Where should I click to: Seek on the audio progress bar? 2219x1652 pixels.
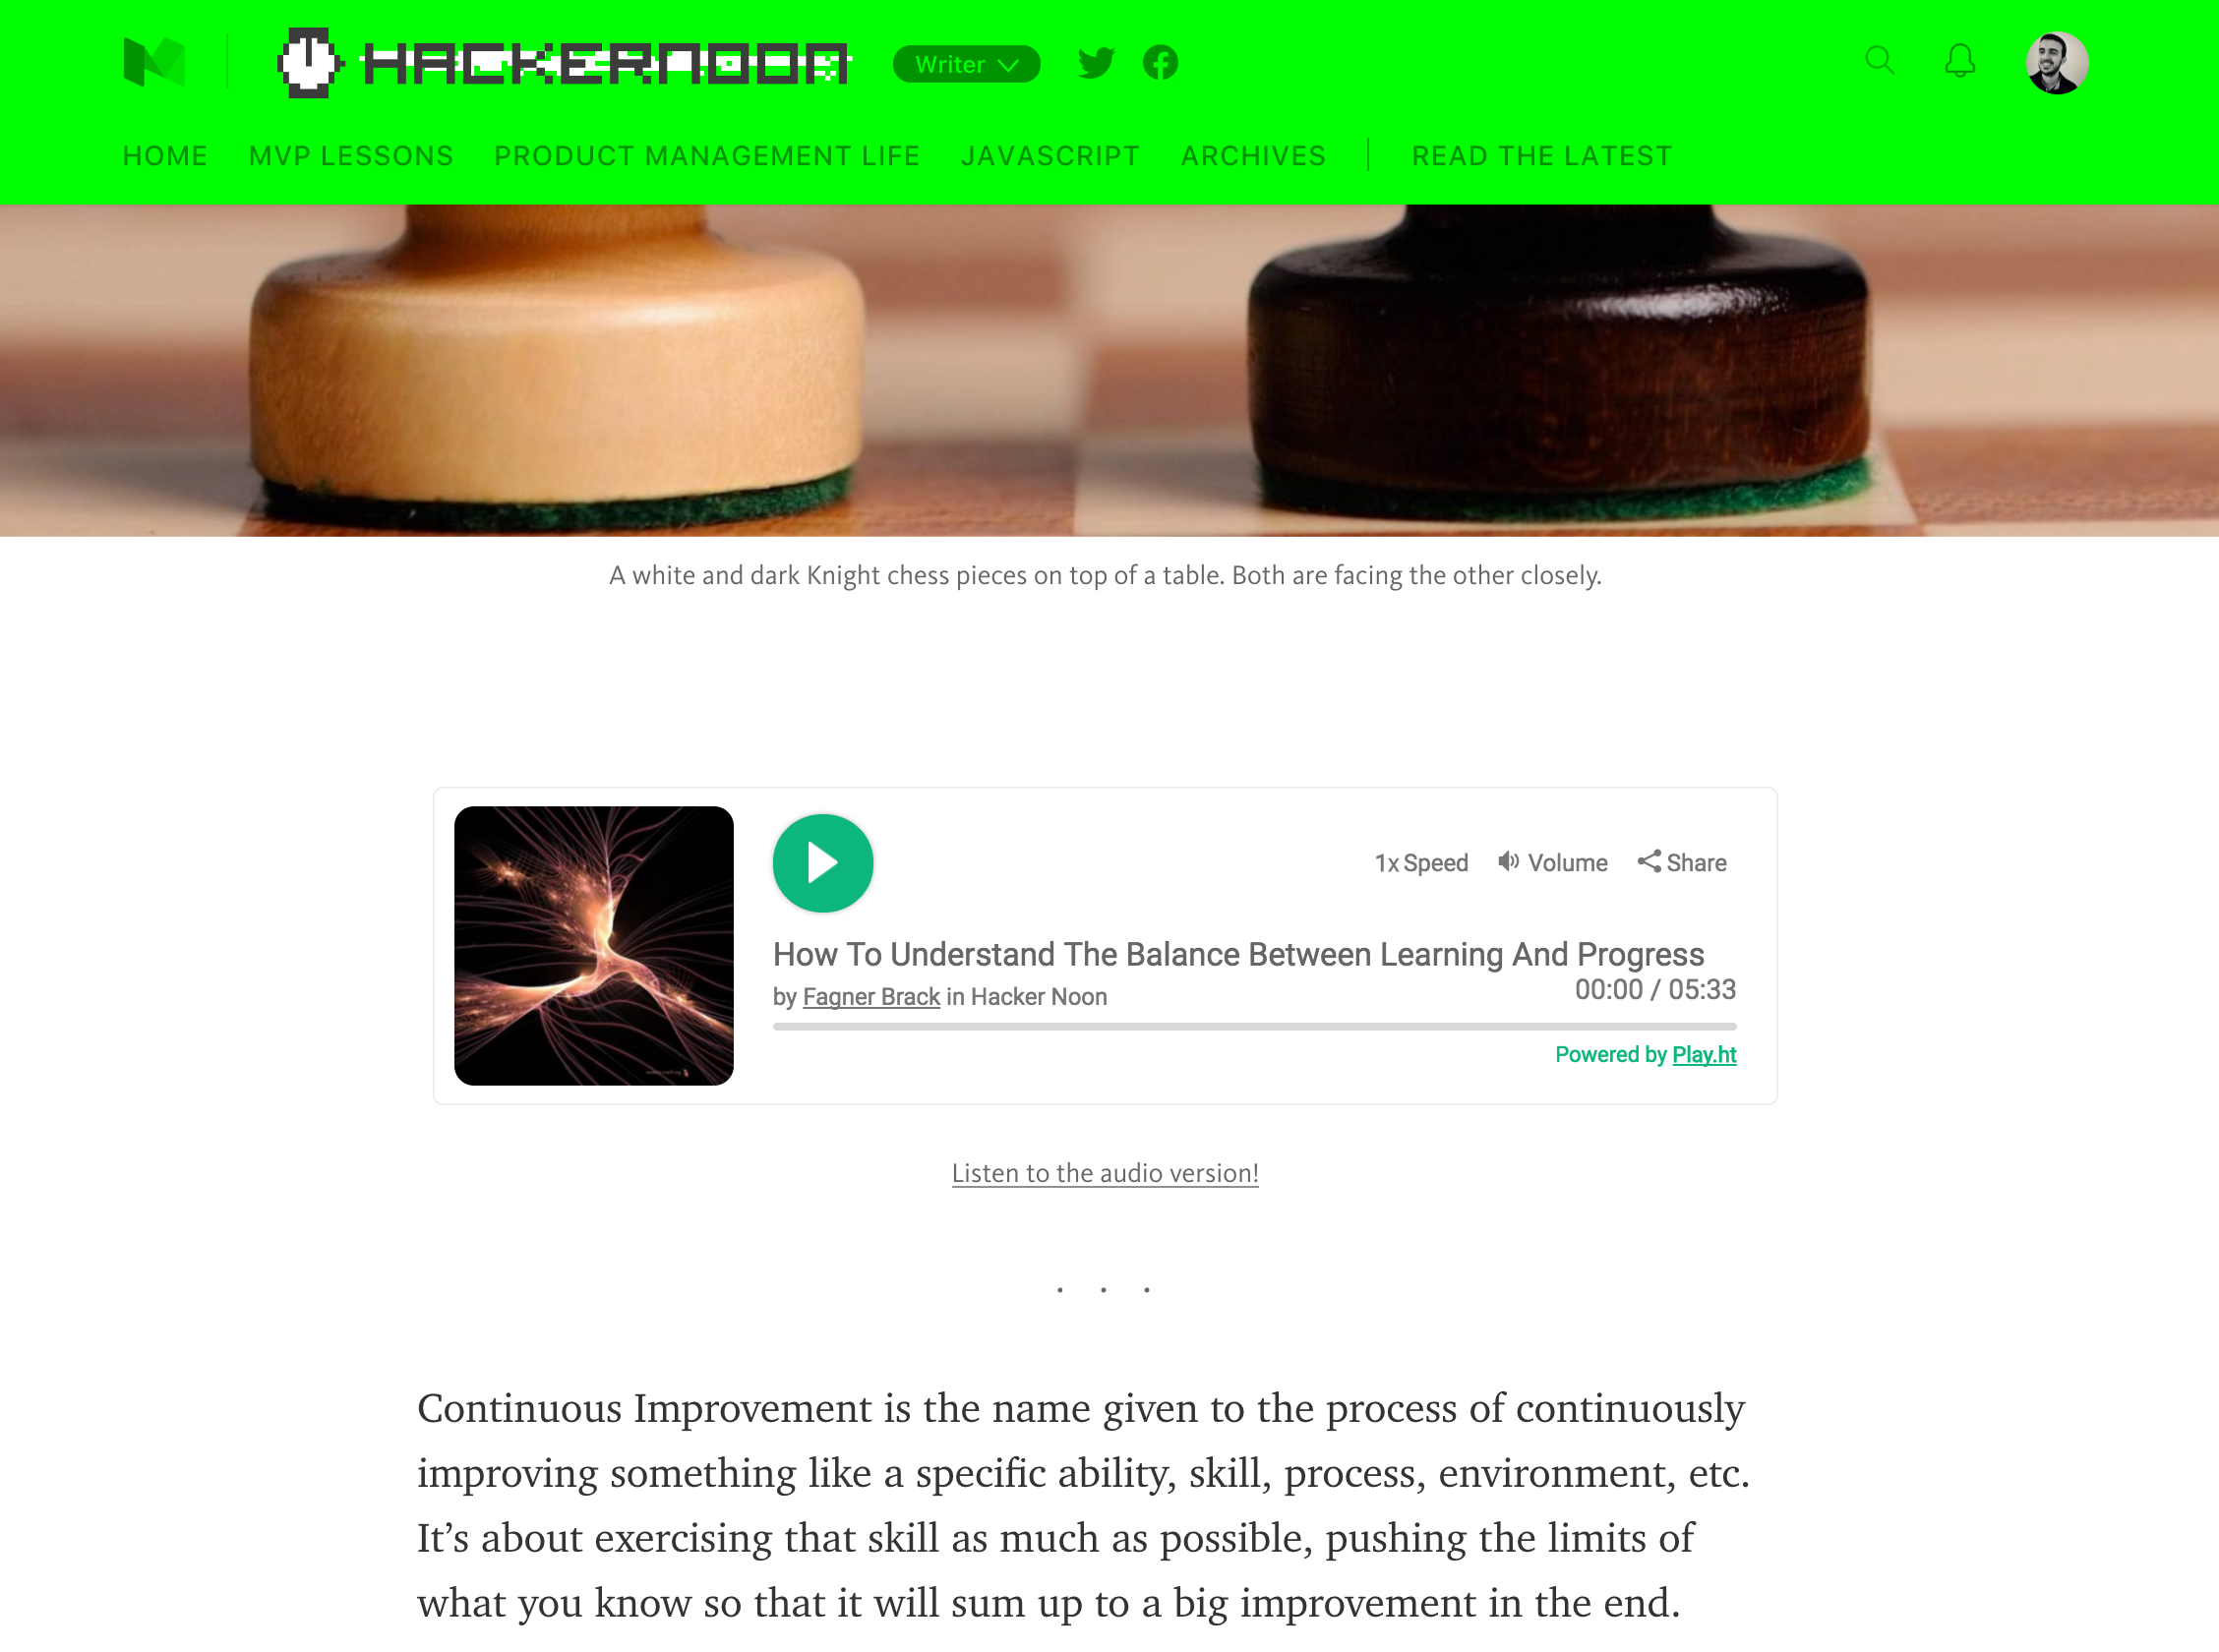coord(1254,1026)
